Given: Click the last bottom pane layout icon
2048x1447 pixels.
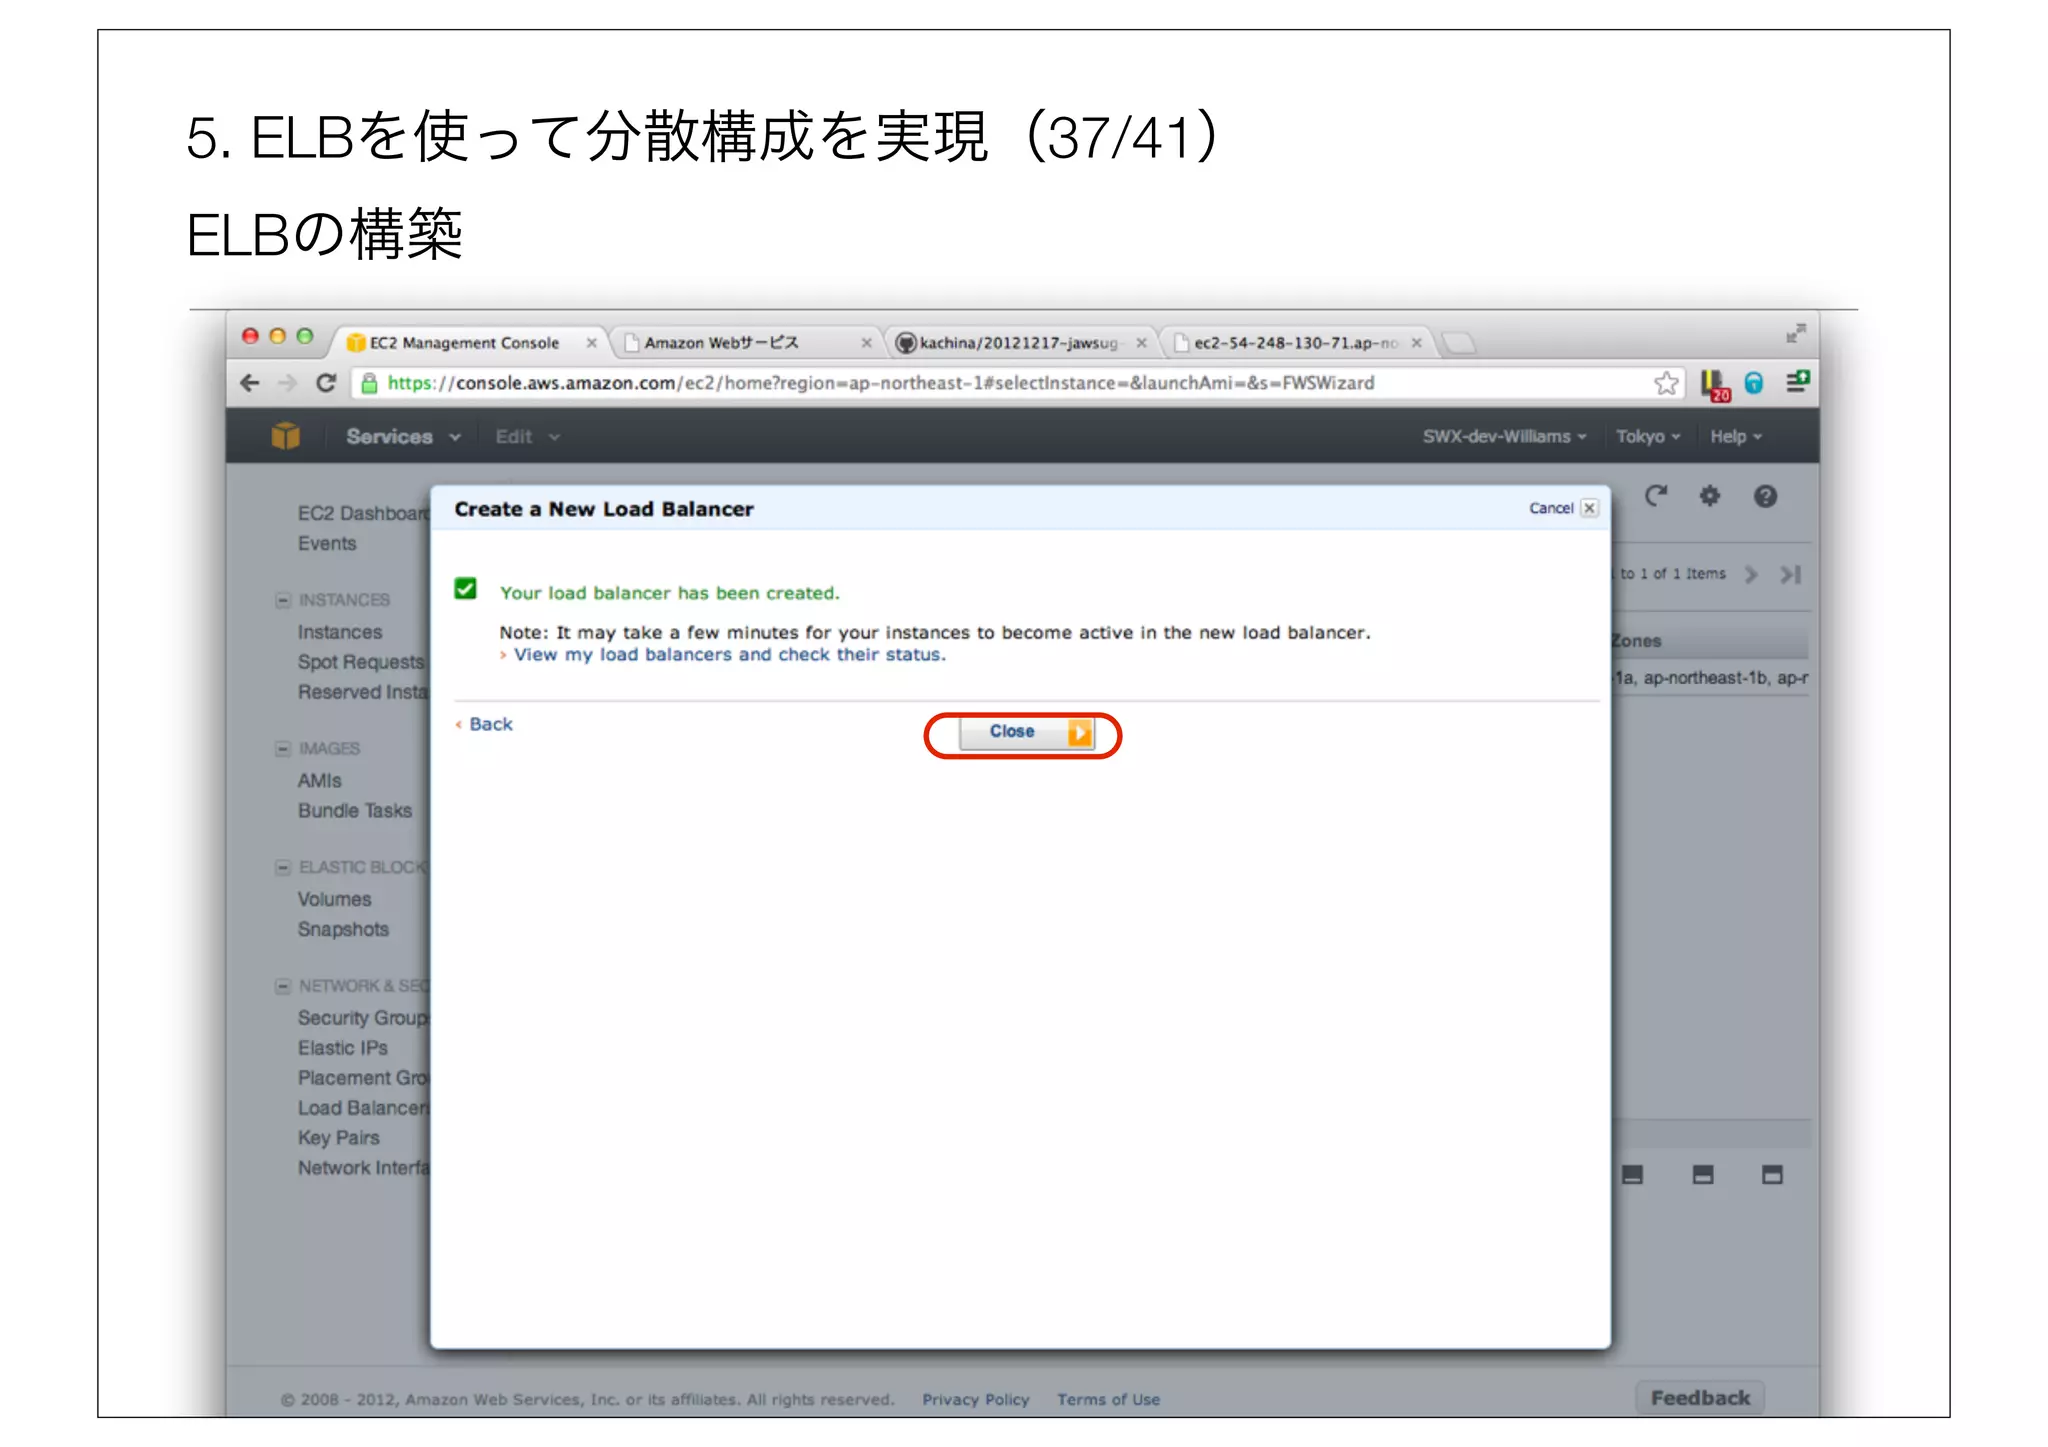Looking at the screenshot, I should [1772, 1175].
